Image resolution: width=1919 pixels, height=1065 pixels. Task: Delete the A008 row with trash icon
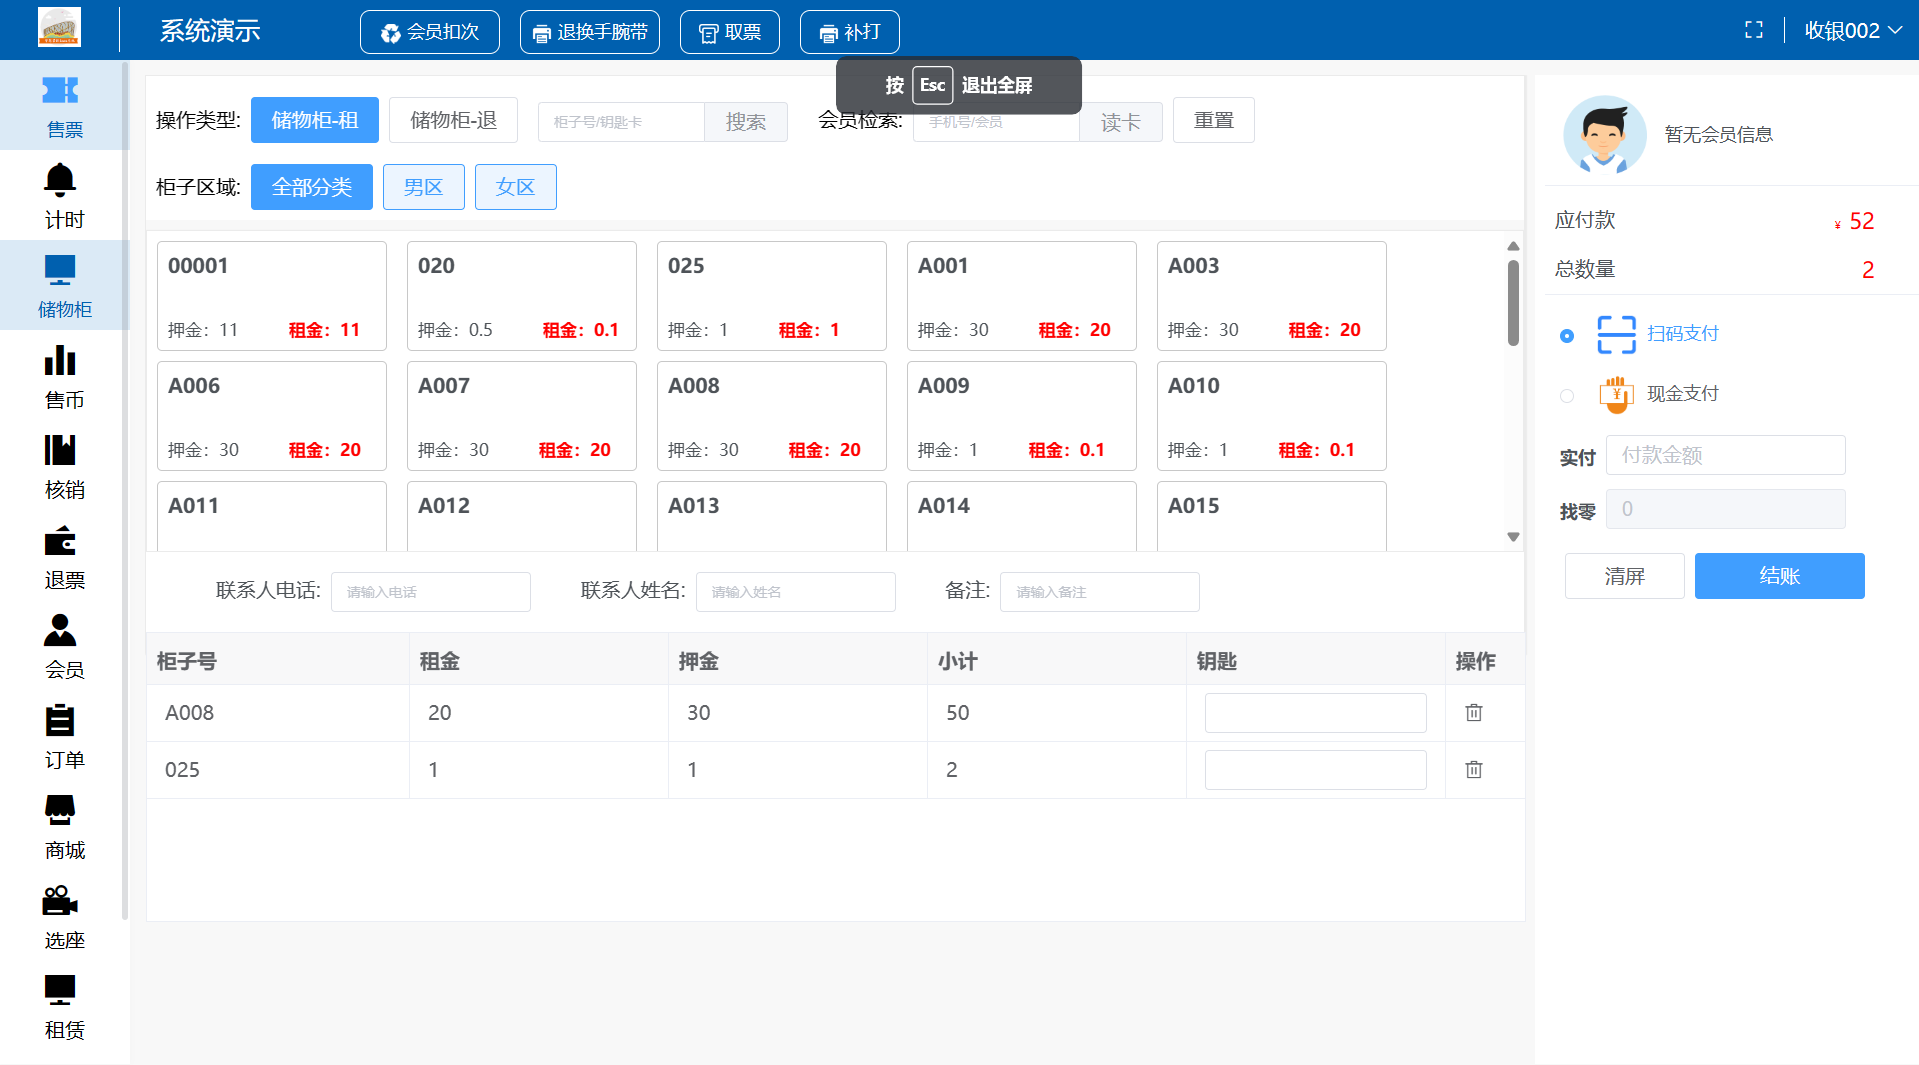[1473, 713]
